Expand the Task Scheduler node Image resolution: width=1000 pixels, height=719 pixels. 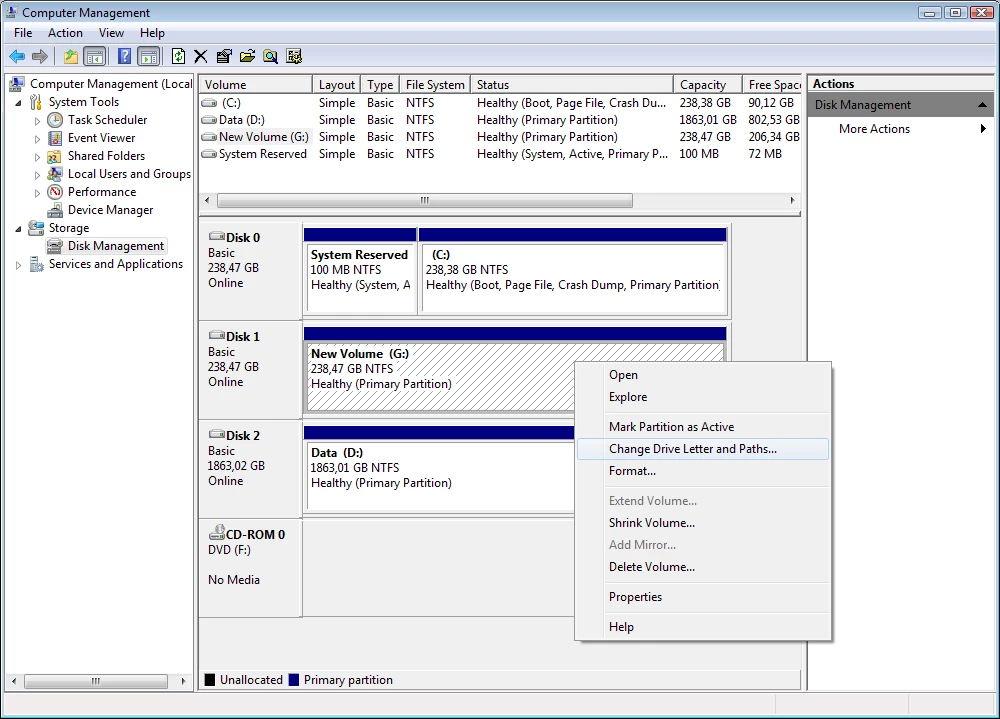[x=37, y=121]
